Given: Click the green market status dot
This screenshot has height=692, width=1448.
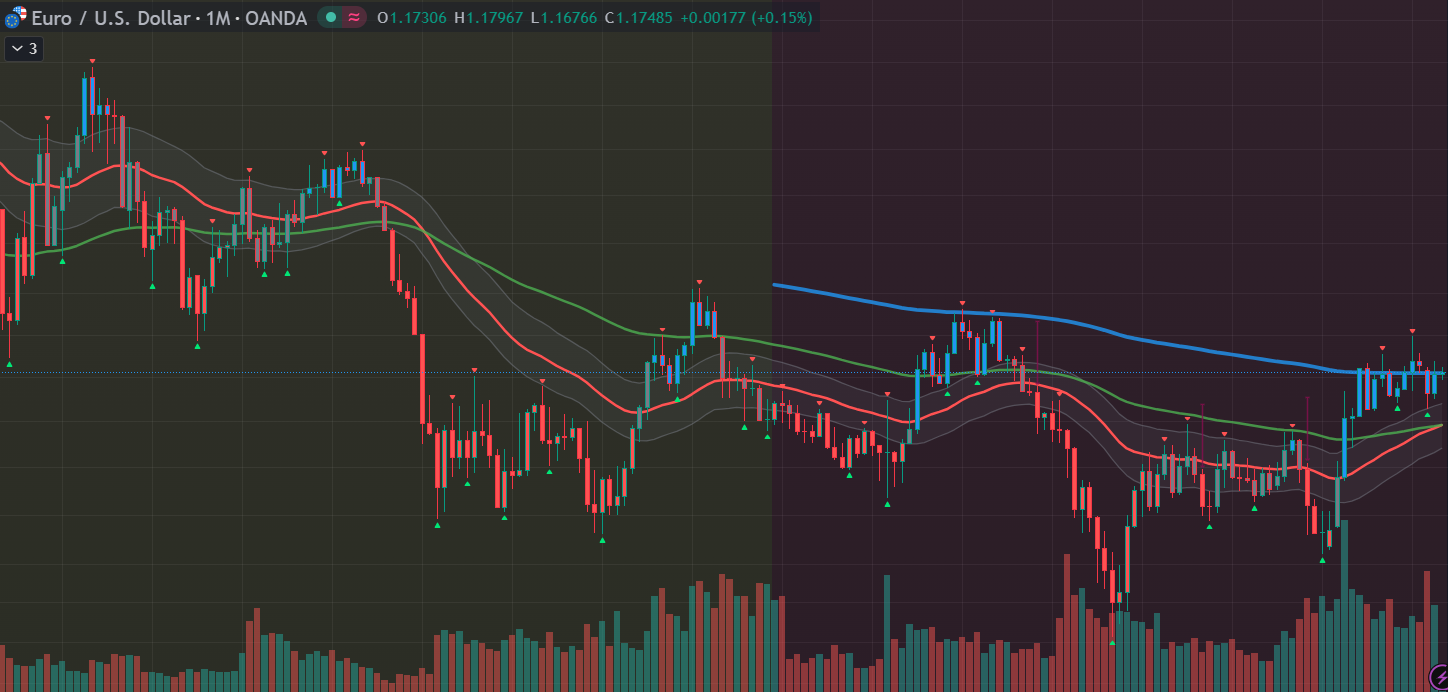Looking at the screenshot, I should (x=331, y=17).
